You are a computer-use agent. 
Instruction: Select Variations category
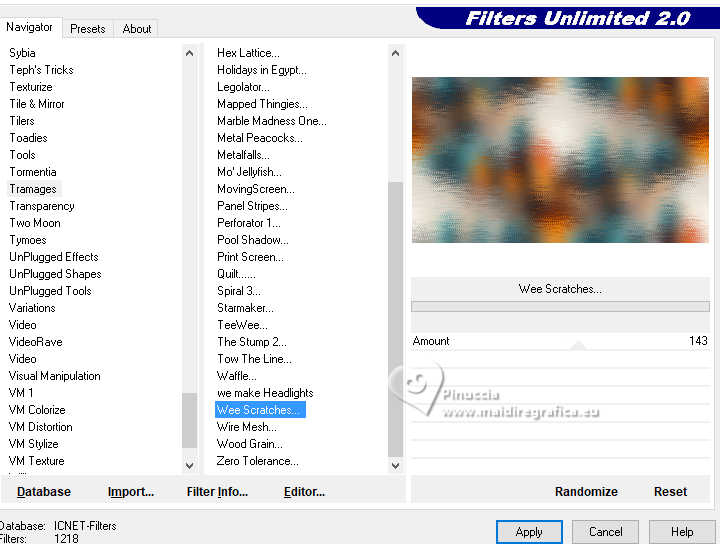32,308
